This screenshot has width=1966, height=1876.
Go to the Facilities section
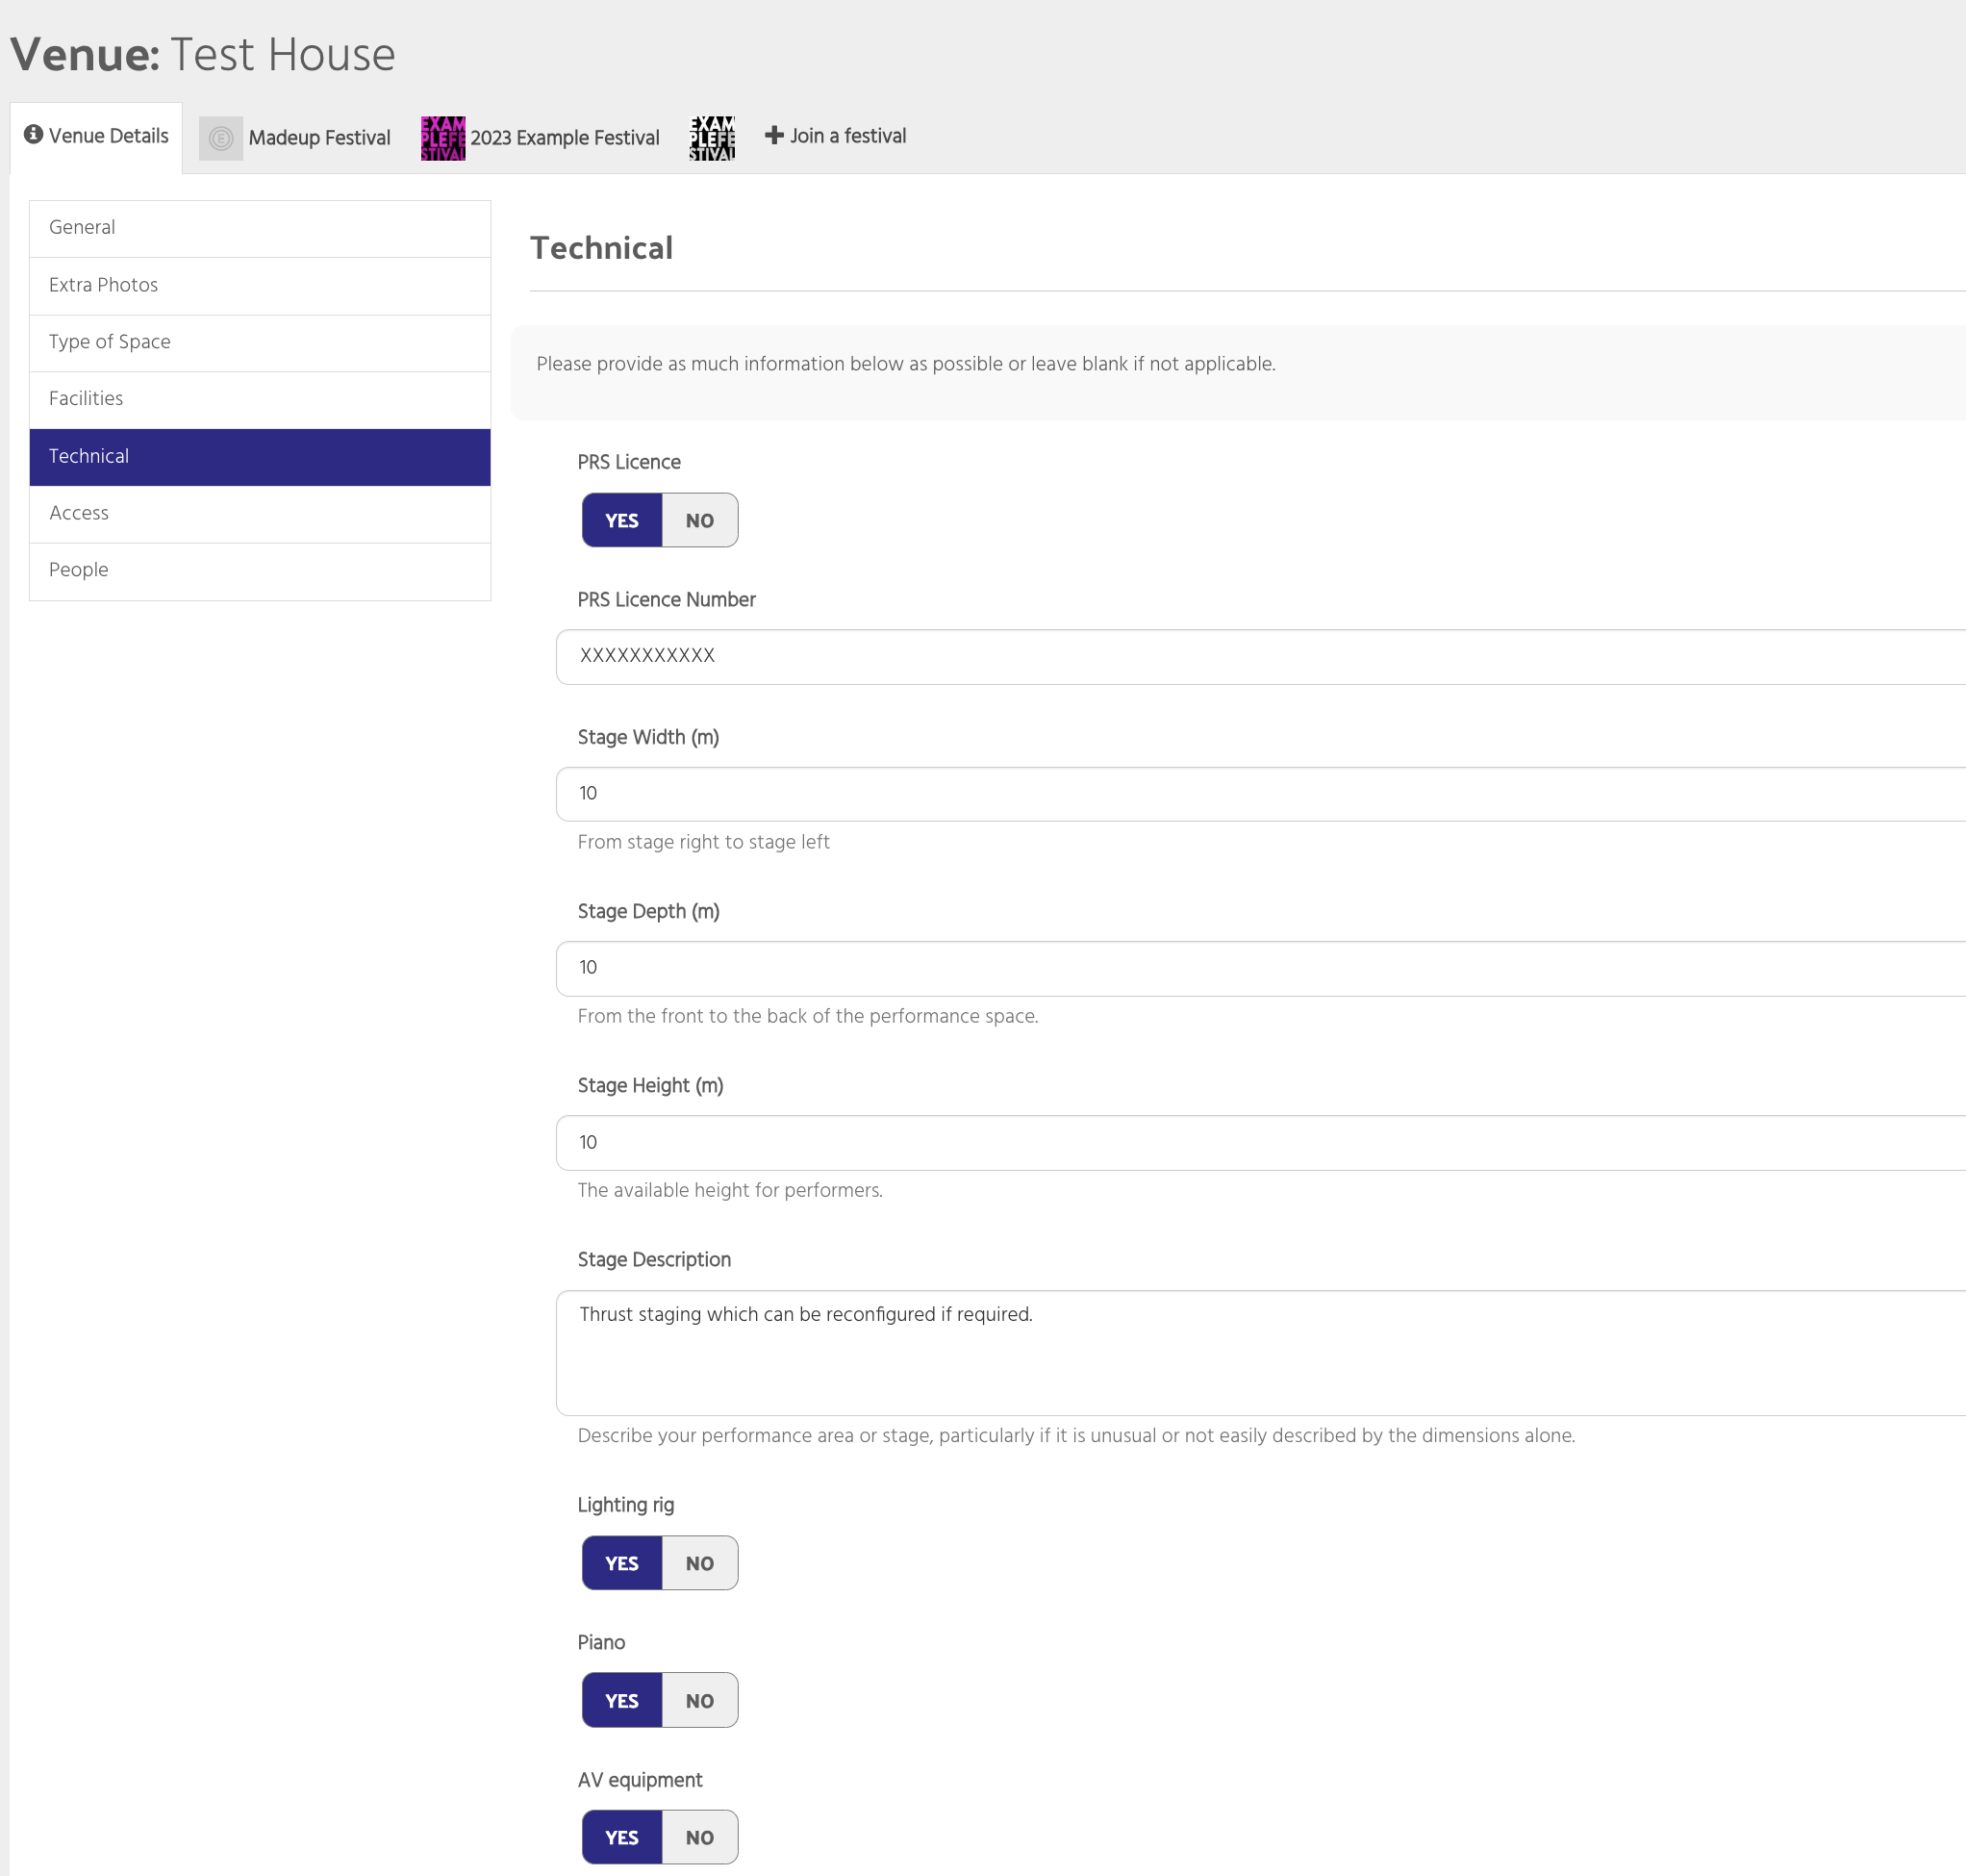click(260, 400)
